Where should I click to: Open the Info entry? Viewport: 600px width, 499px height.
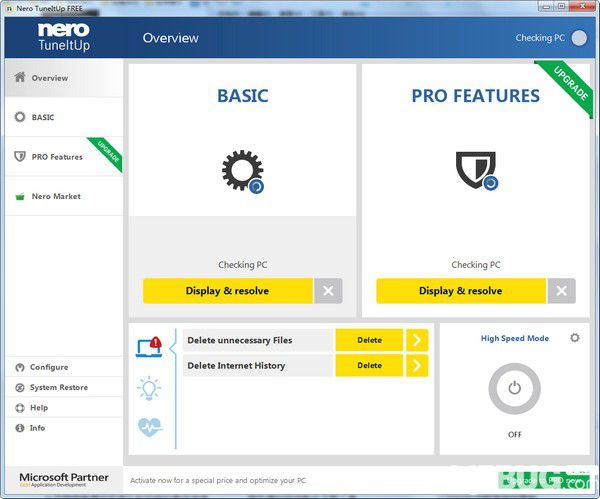(64, 428)
